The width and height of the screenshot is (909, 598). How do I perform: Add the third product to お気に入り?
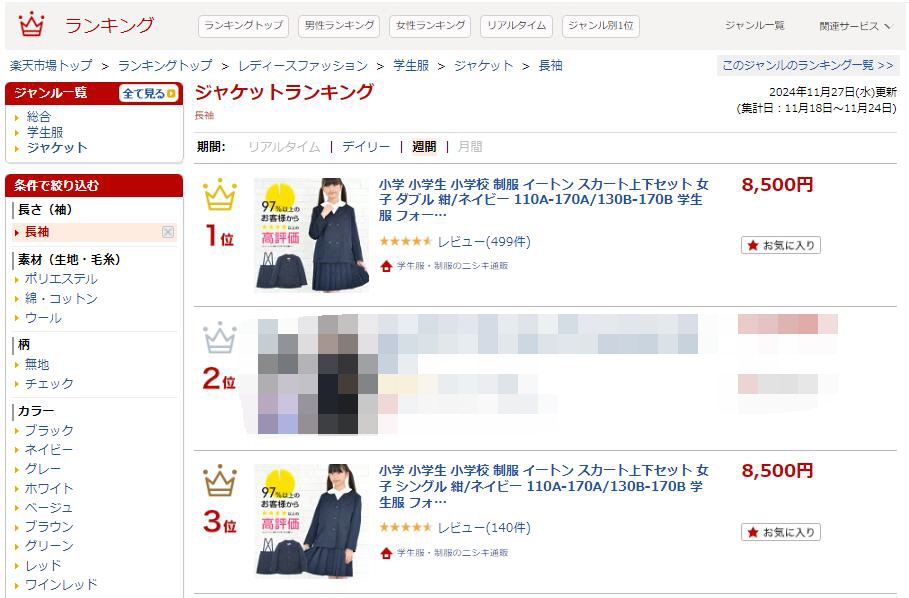pos(780,532)
